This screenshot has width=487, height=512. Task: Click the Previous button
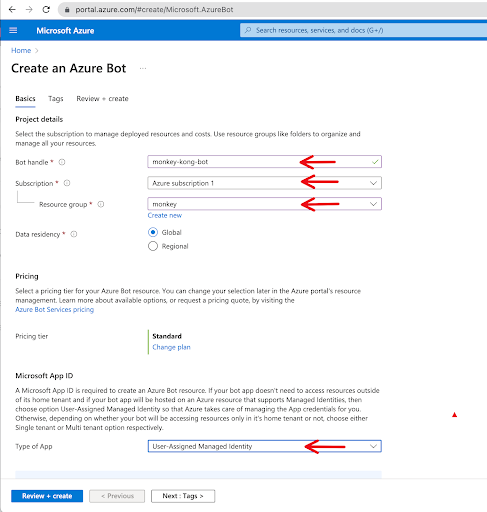(117, 496)
